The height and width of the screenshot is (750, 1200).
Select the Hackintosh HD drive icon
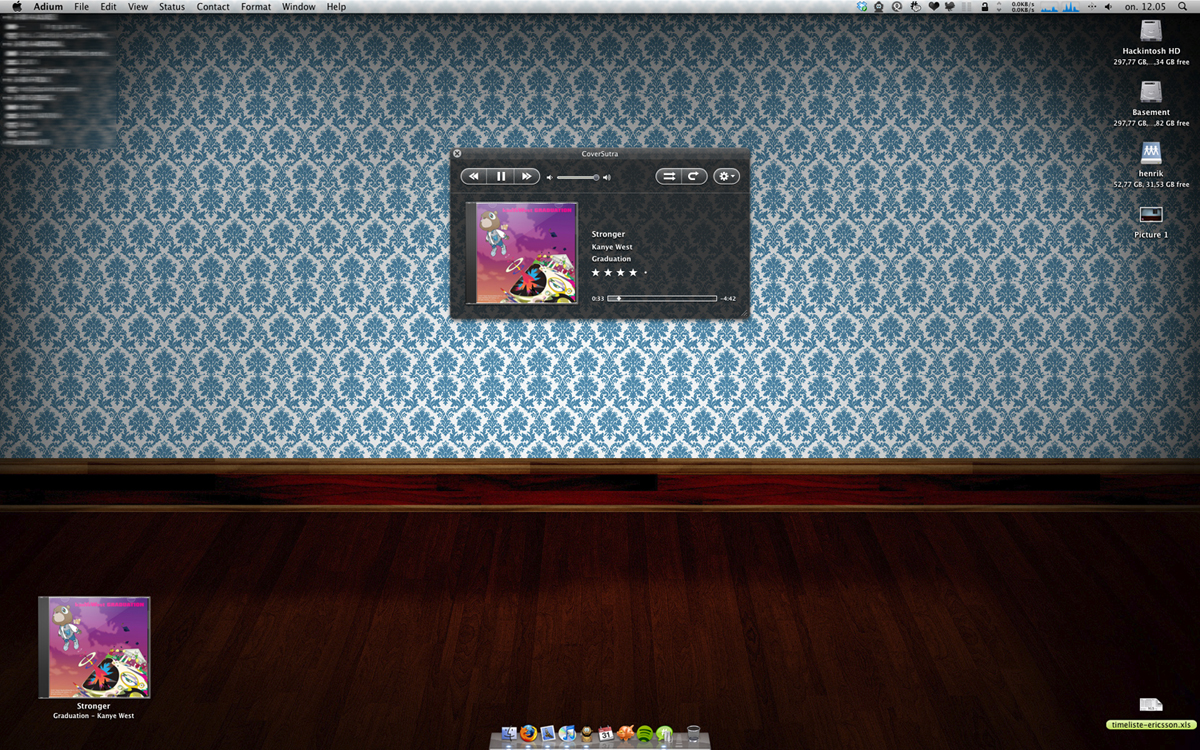[x=1151, y=30]
